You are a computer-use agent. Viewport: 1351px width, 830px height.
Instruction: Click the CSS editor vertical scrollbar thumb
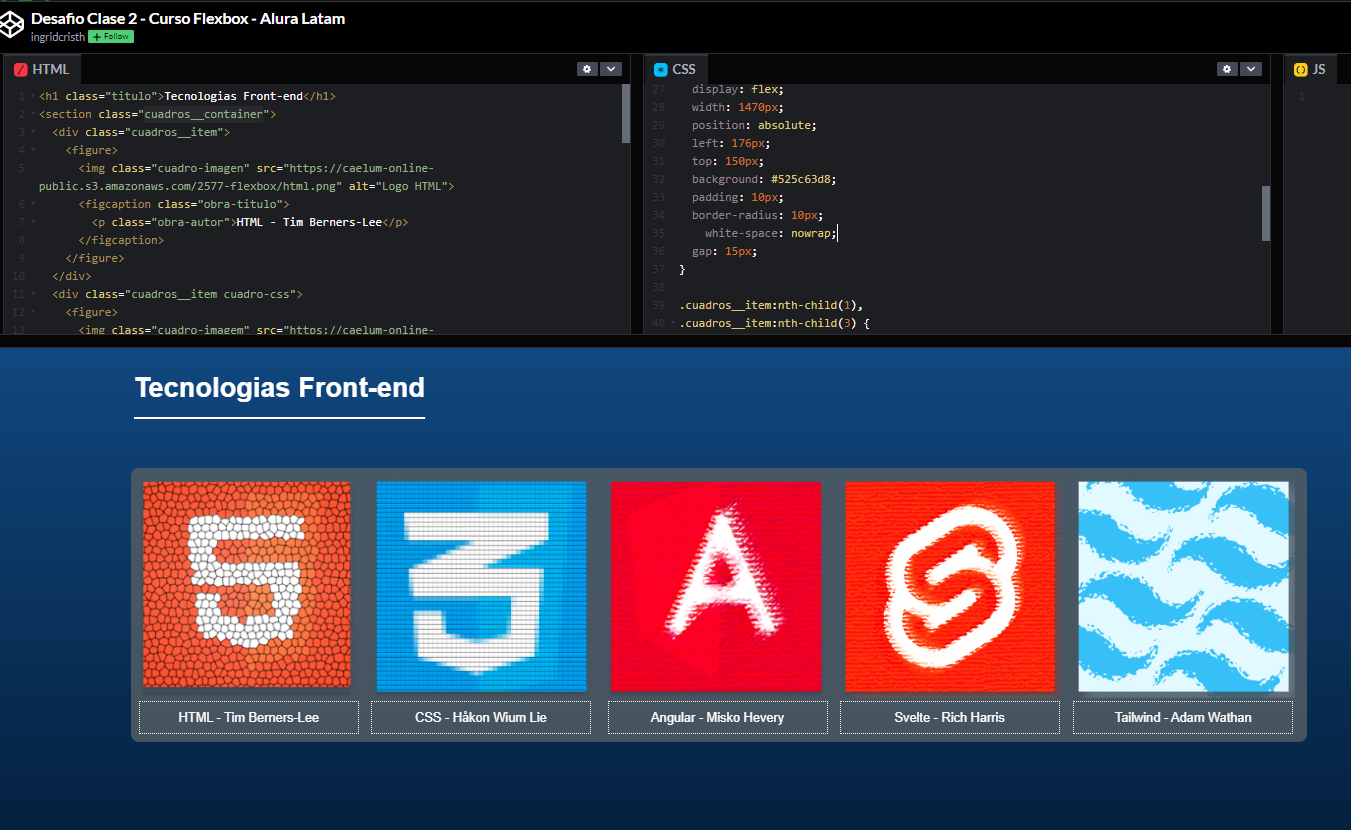(1266, 213)
